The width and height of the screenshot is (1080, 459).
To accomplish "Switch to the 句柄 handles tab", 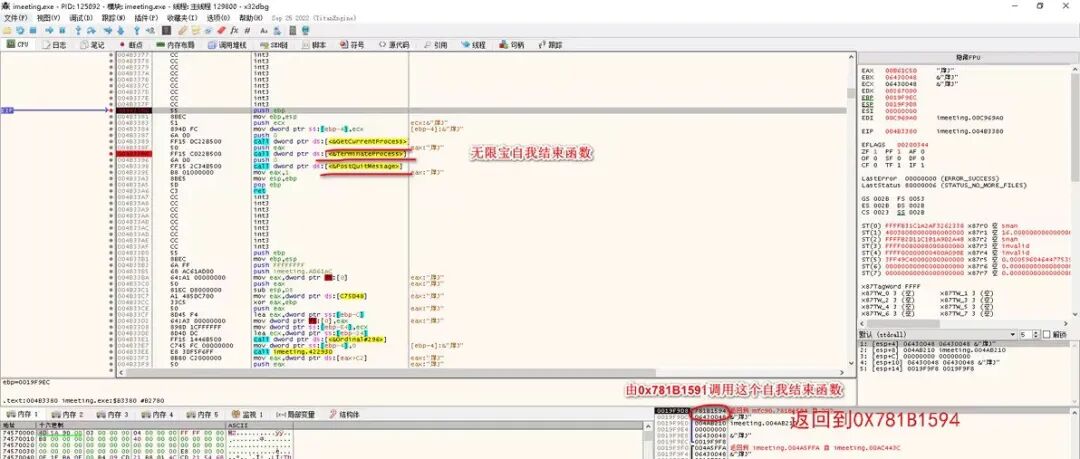I will pyautogui.click(x=512, y=45).
